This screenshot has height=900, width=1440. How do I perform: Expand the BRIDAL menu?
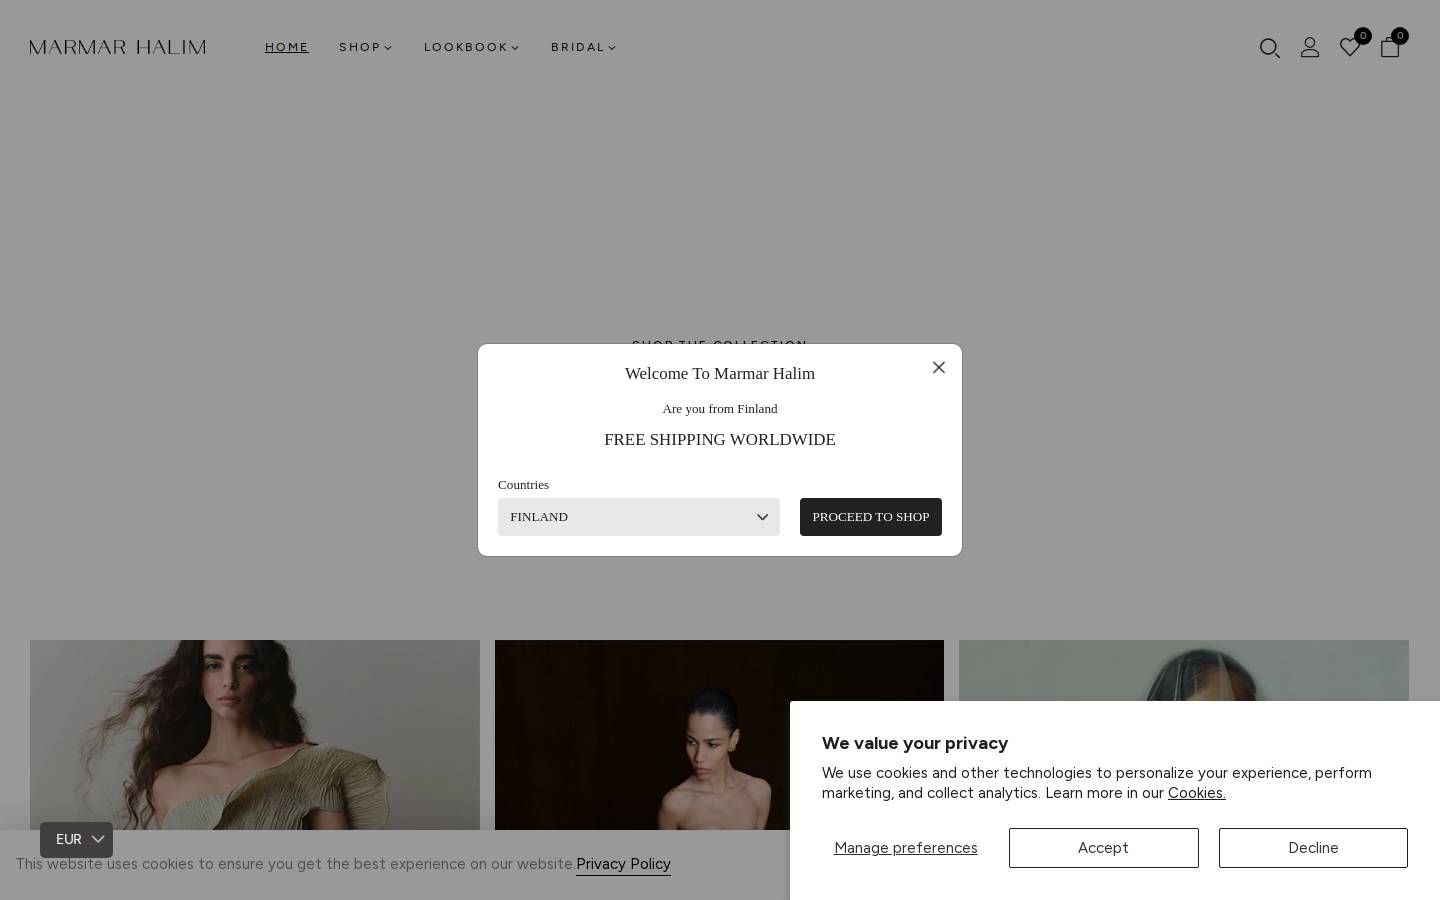[x=584, y=47]
